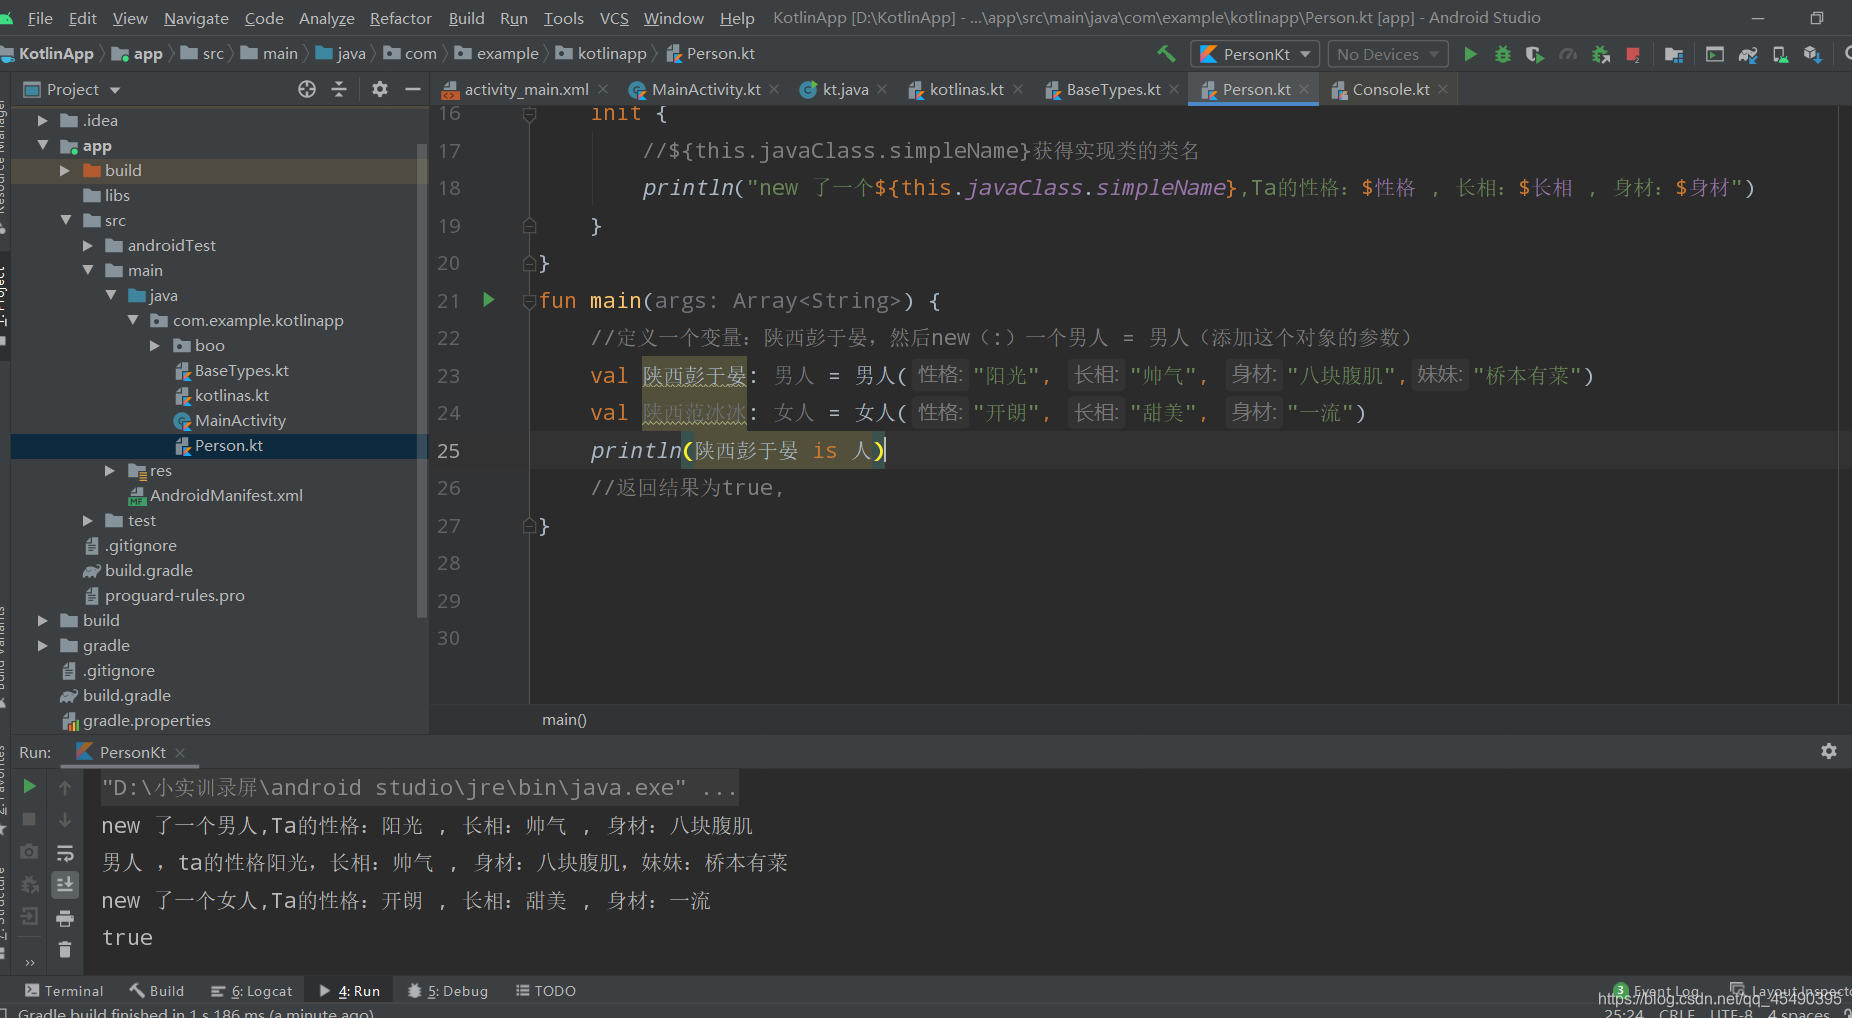1852x1018 pixels.
Task: Close the PersonKt run tab
Action: 180,752
